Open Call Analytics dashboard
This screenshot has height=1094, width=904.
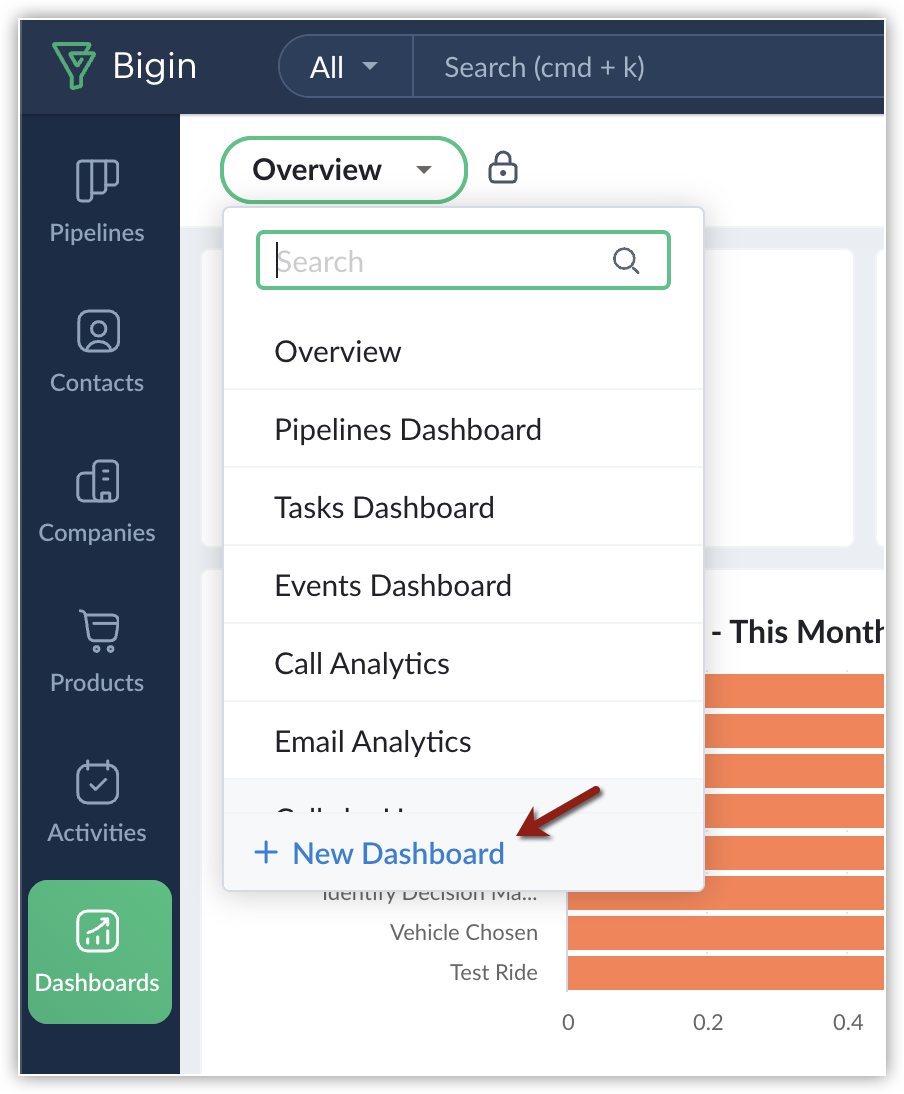463,664
